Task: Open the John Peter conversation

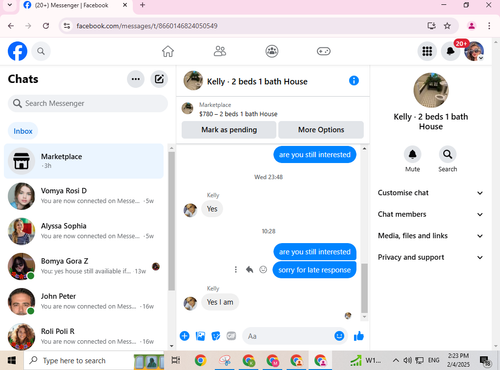Action: (84, 301)
